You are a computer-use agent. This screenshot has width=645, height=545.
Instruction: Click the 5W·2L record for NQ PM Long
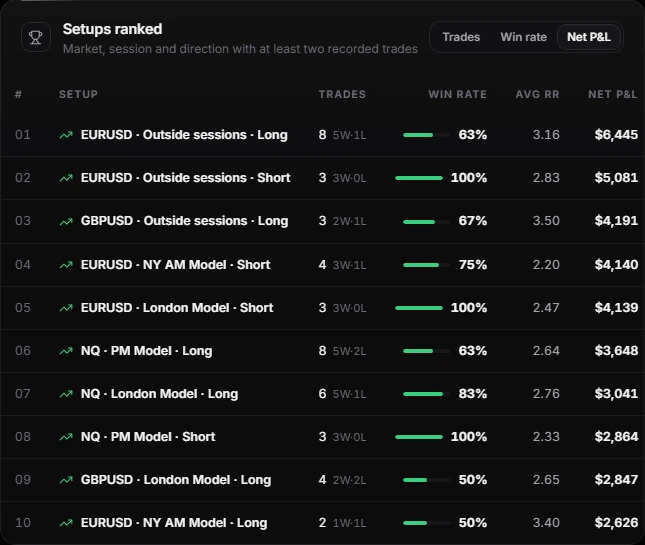pyautogui.click(x=349, y=351)
